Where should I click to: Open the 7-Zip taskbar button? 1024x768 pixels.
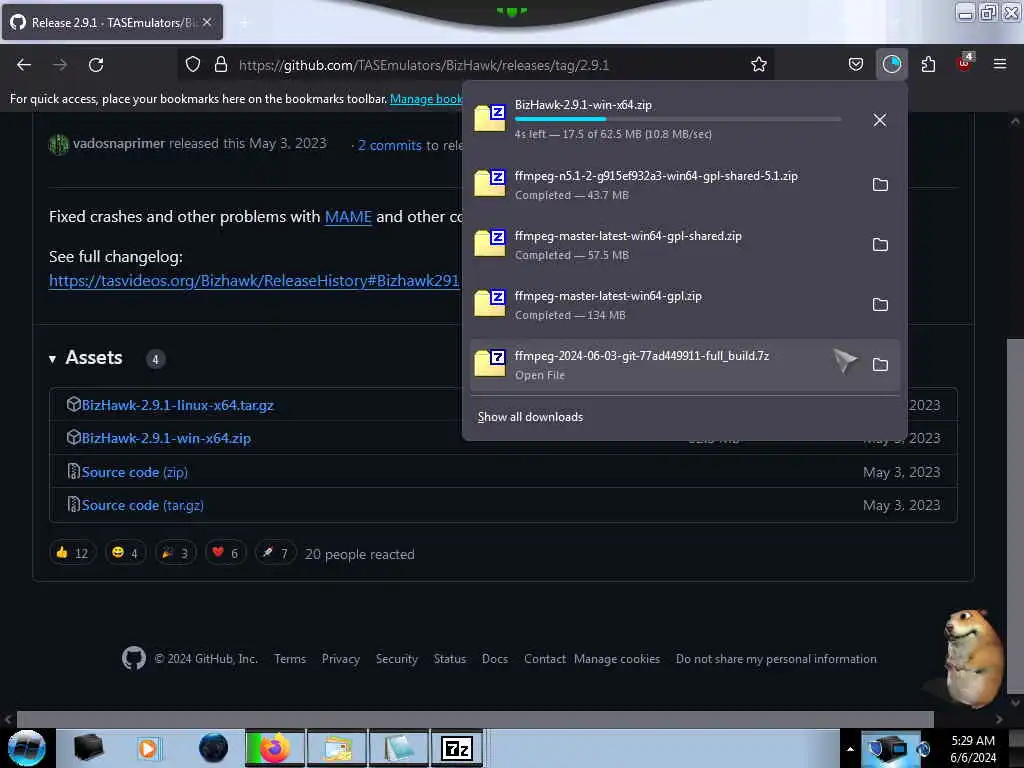pos(456,748)
